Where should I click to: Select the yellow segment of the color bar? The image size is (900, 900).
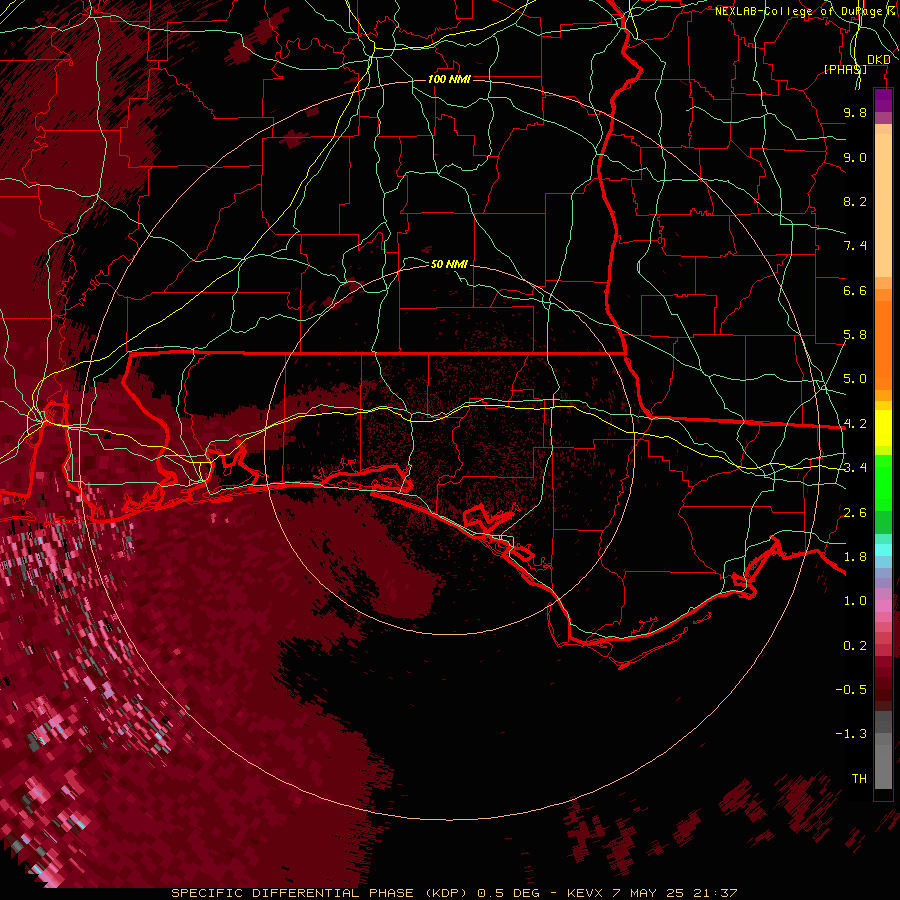pos(883,428)
